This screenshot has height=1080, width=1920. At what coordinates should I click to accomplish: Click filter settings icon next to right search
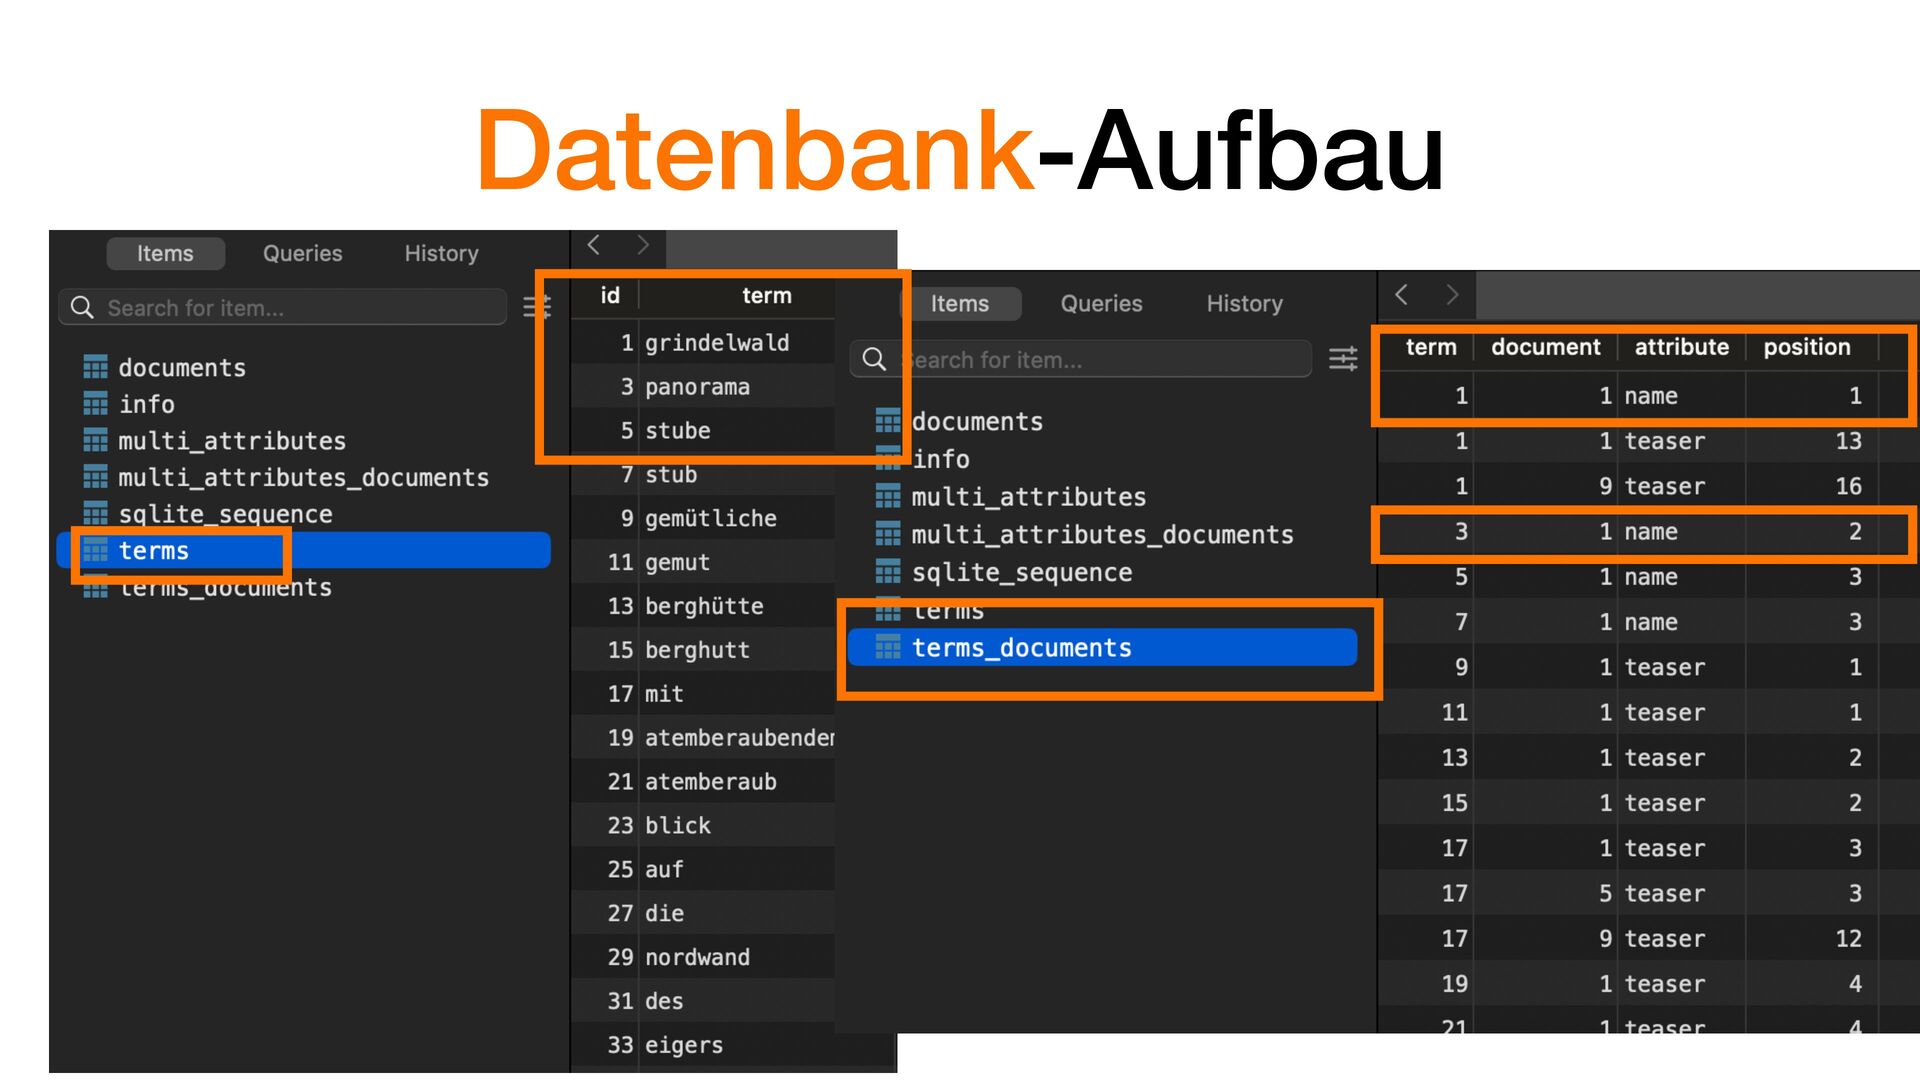(x=1343, y=359)
